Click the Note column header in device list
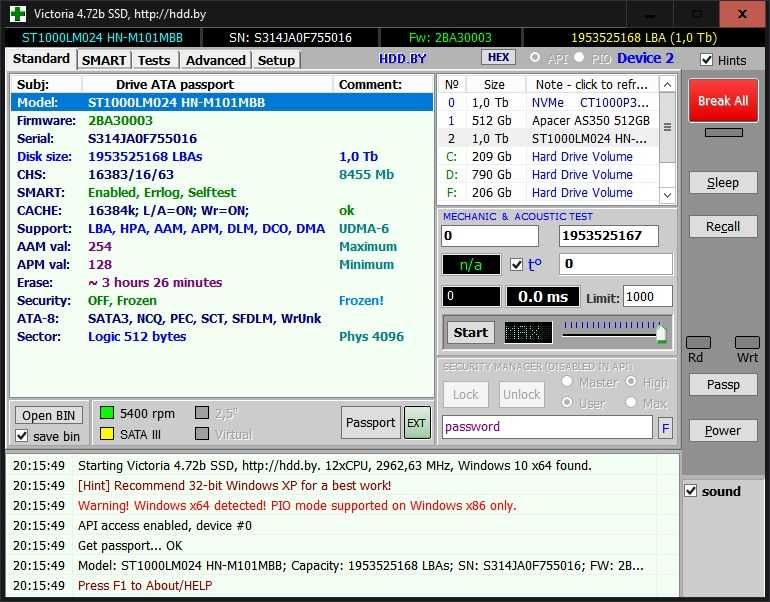Screen dimensions: 770x602 coord(592,84)
